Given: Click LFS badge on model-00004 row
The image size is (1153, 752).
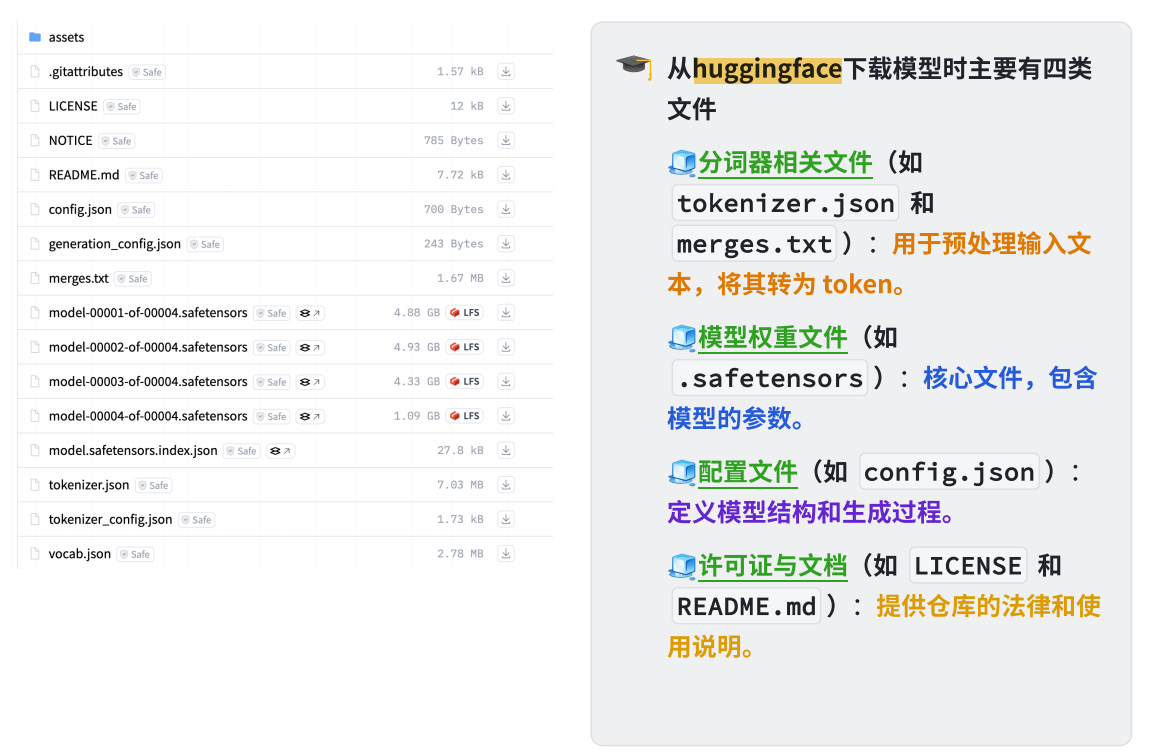Looking at the screenshot, I should (x=465, y=416).
